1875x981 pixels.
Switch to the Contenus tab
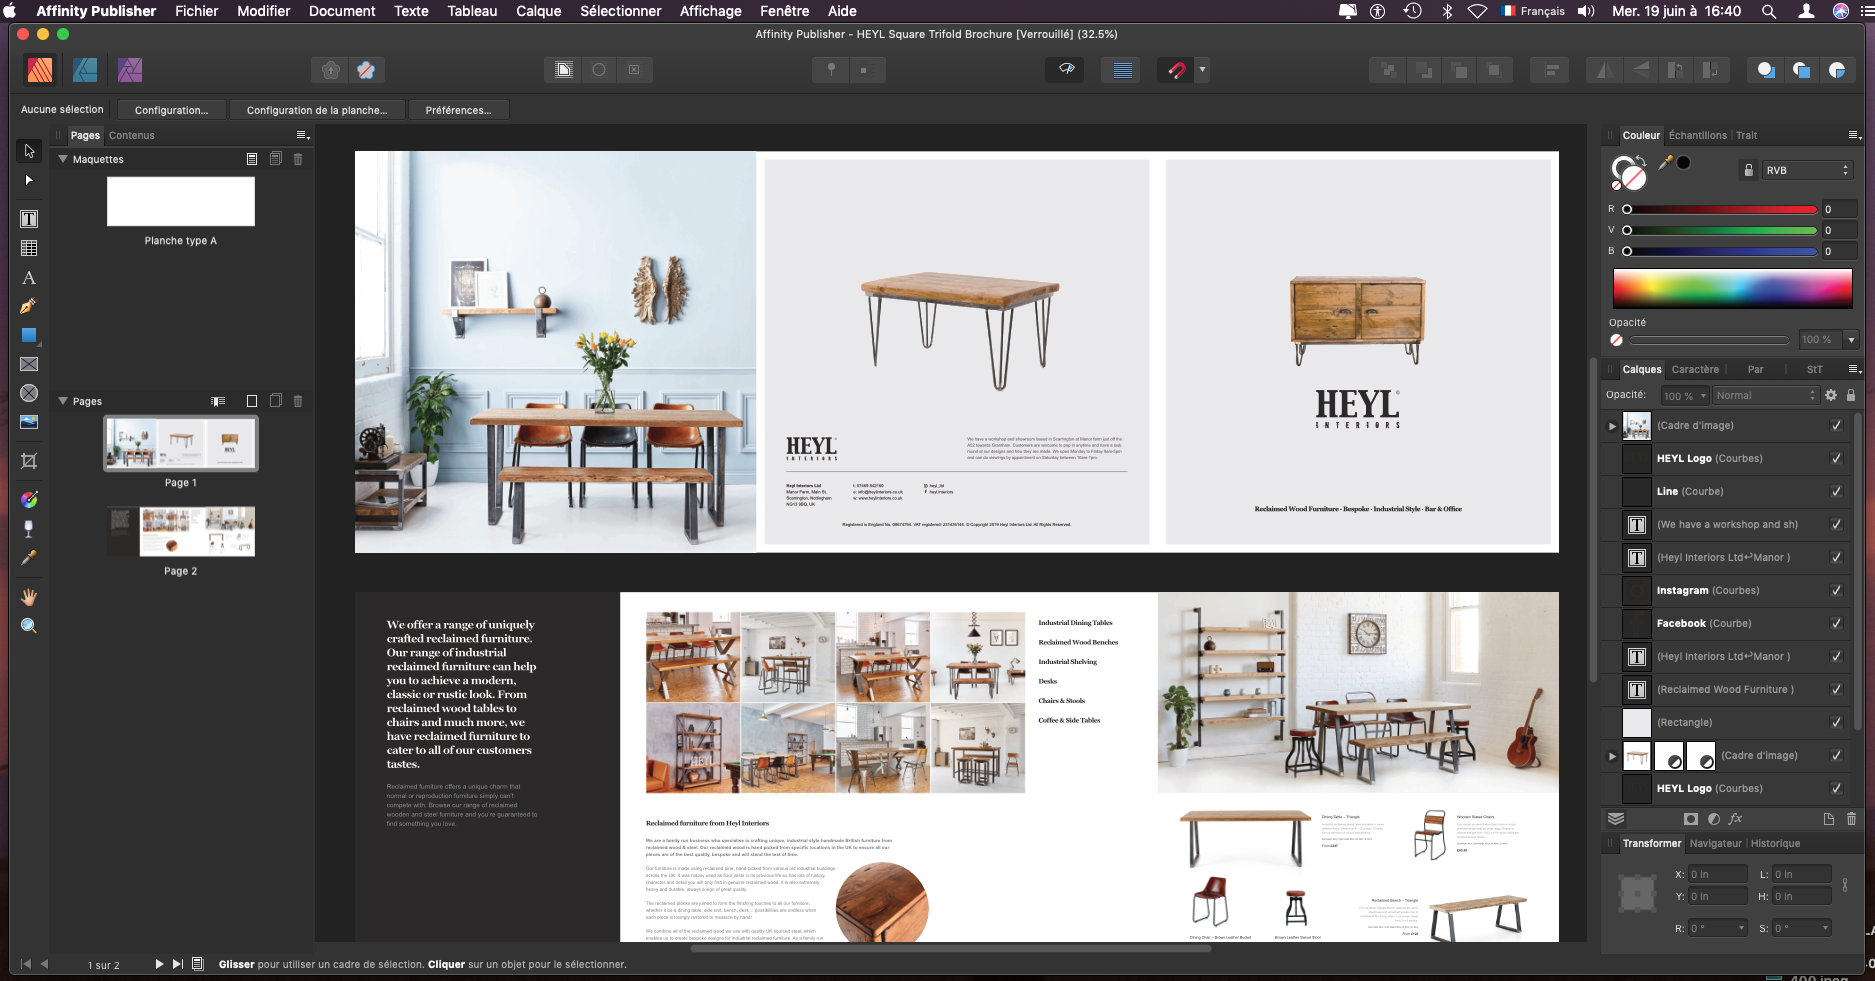click(x=132, y=135)
